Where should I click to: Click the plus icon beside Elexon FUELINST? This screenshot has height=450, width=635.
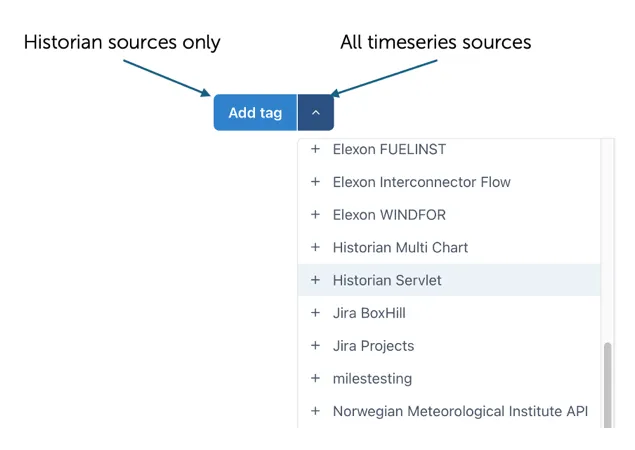point(315,149)
